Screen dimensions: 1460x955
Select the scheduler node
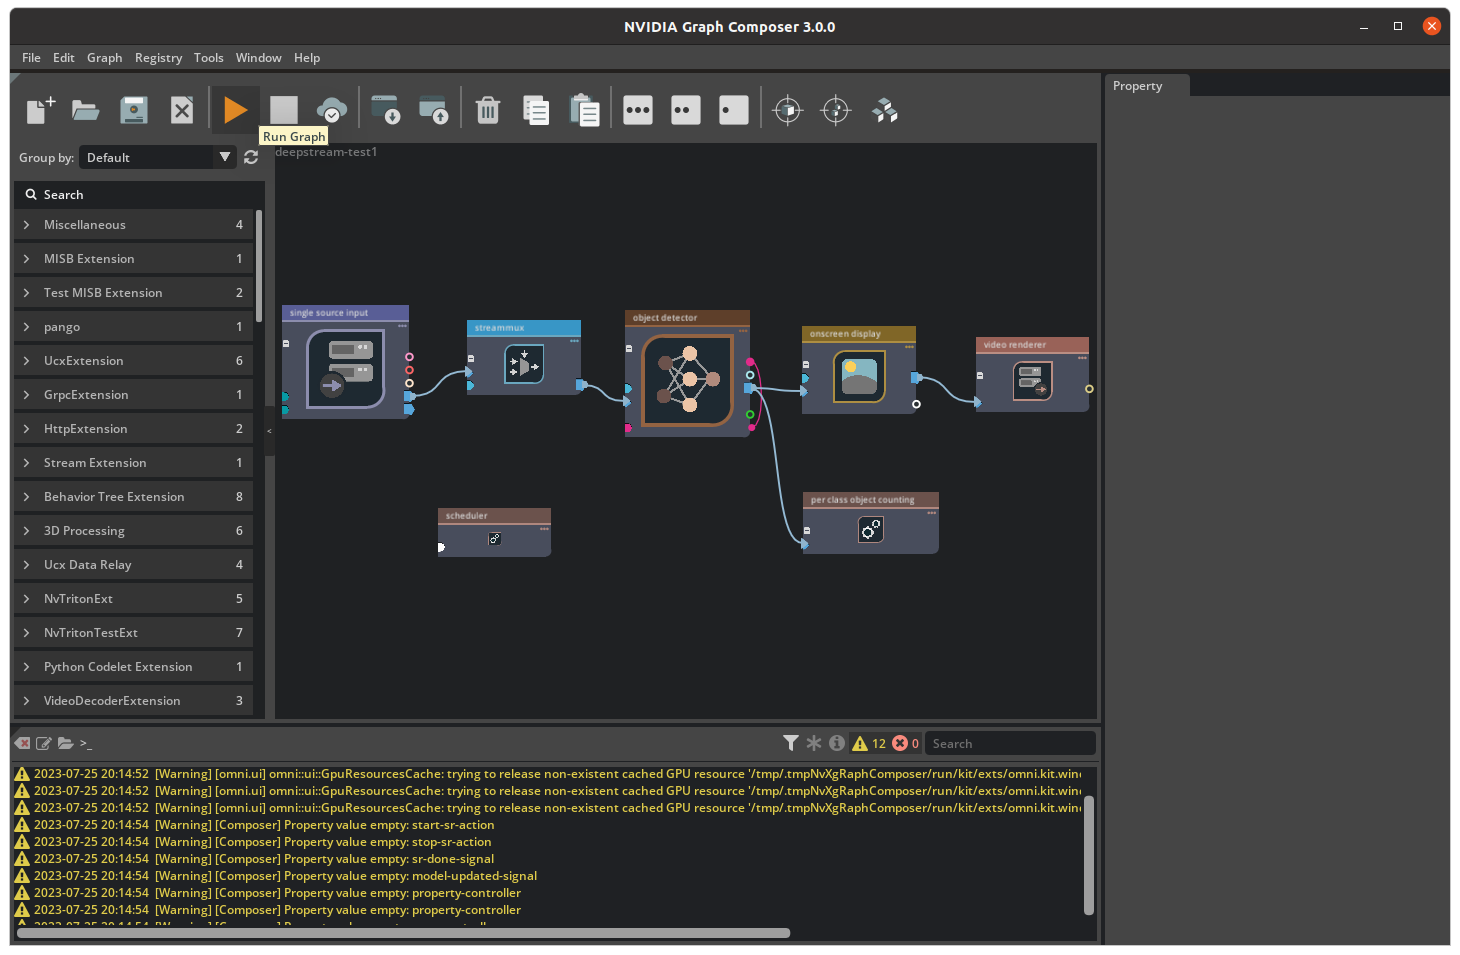click(x=494, y=533)
